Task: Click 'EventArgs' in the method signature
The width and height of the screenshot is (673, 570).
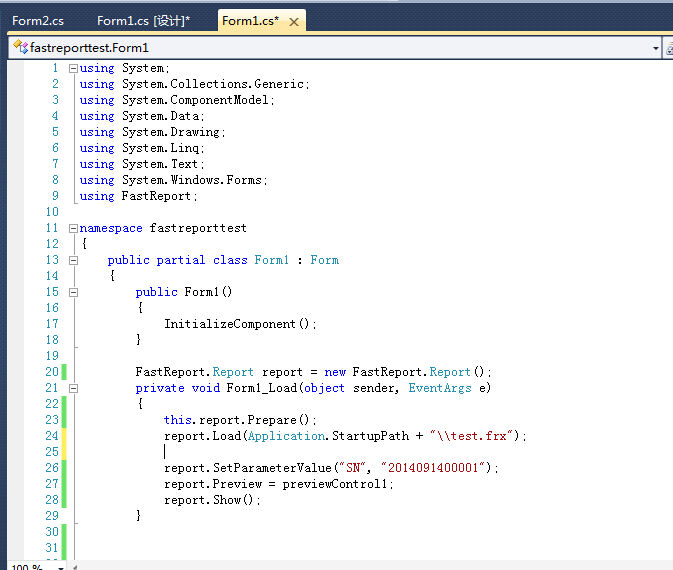Action: click(440, 388)
